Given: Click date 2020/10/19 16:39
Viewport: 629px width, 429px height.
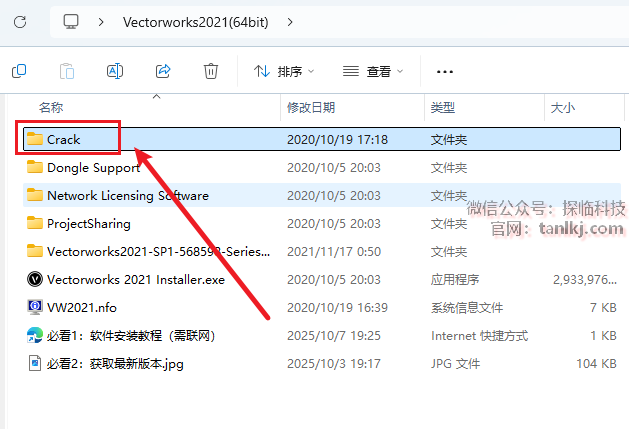Looking at the screenshot, I should click(337, 308).
